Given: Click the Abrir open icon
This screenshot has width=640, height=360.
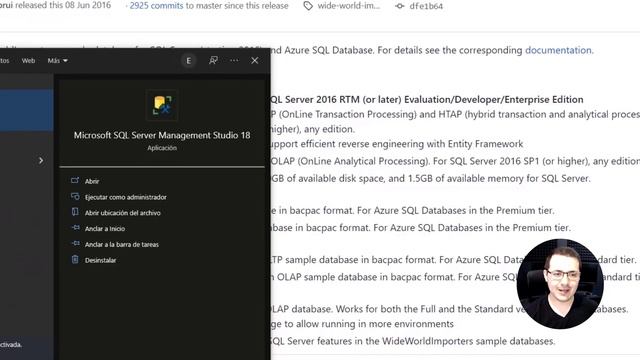Looking at the screenshot, I should pyautogui.click(x=75, y=180).
